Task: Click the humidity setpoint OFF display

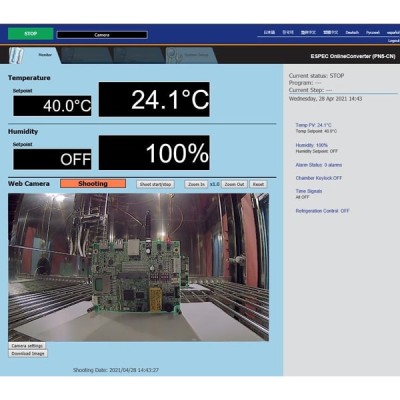Action: pos(52,159)
